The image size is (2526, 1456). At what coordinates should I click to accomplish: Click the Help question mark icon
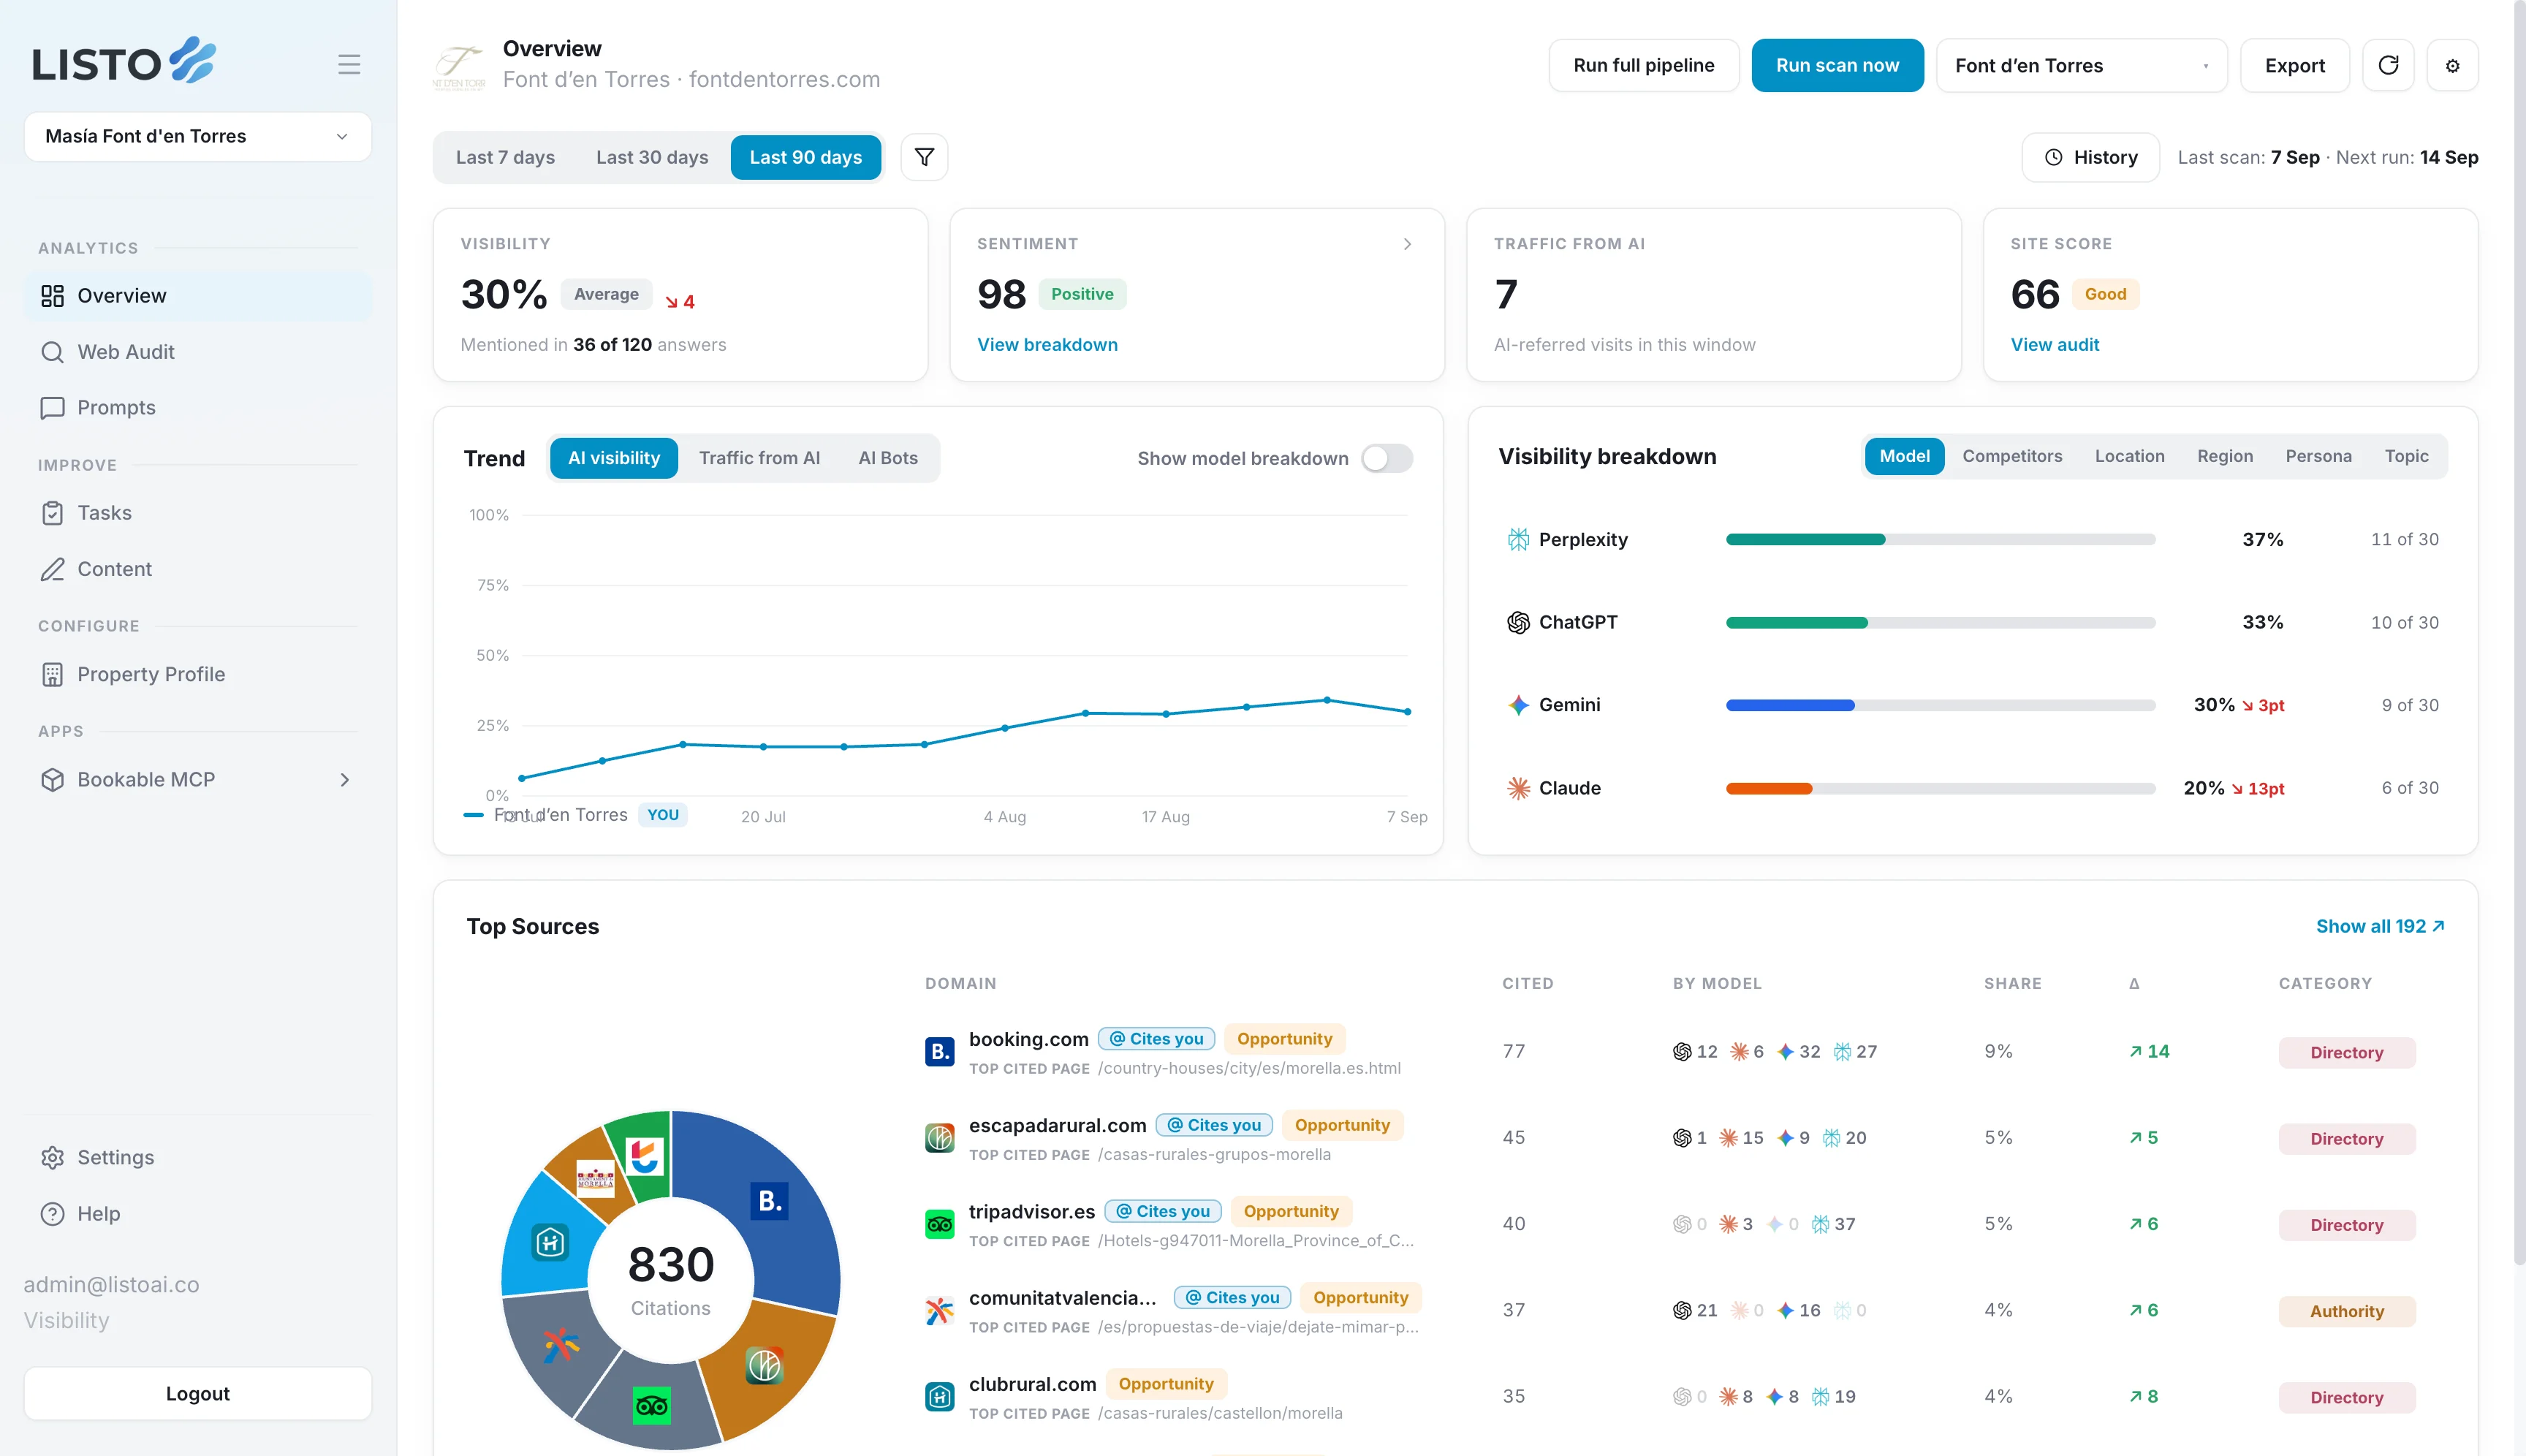tap(52, 1214)
